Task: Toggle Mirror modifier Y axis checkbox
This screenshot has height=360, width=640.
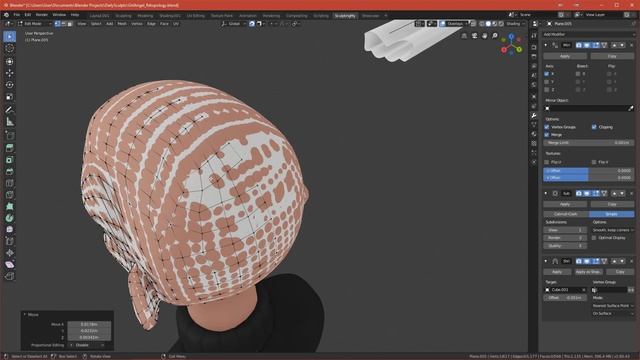Action: click(x=547, y=82)
